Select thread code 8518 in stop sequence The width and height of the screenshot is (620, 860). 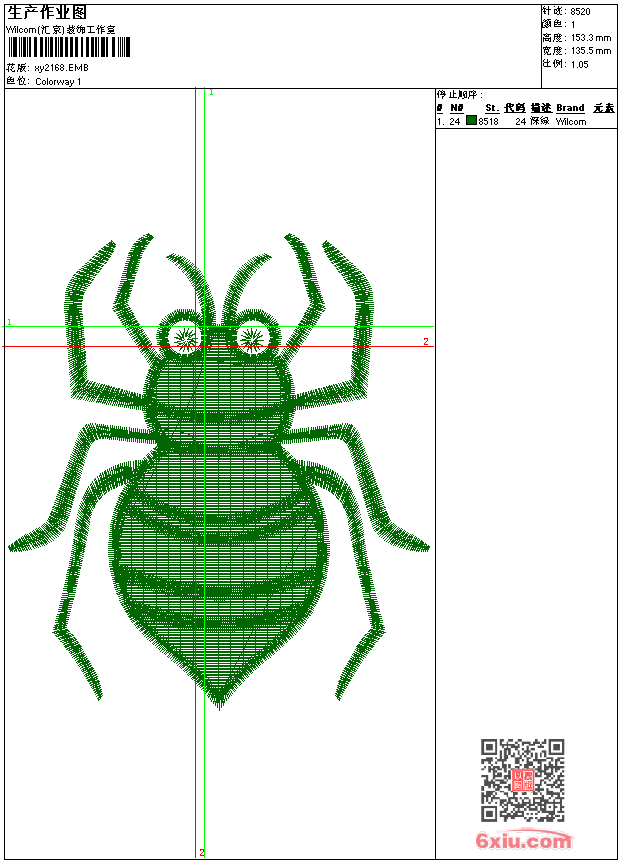point(488,121)
